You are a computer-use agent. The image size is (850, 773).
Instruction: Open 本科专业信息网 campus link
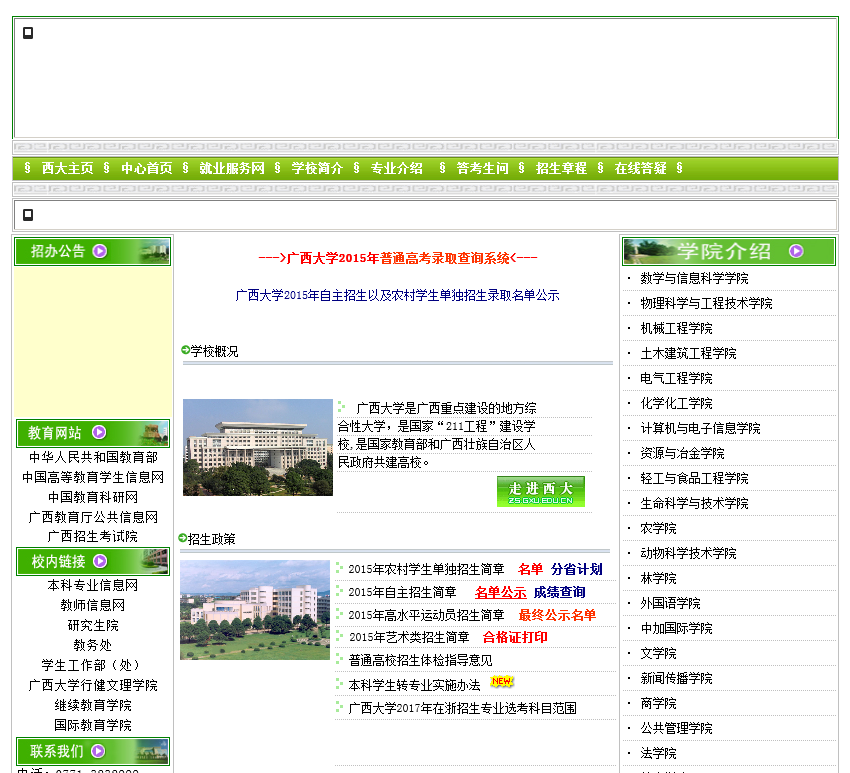tap(93, 585)
